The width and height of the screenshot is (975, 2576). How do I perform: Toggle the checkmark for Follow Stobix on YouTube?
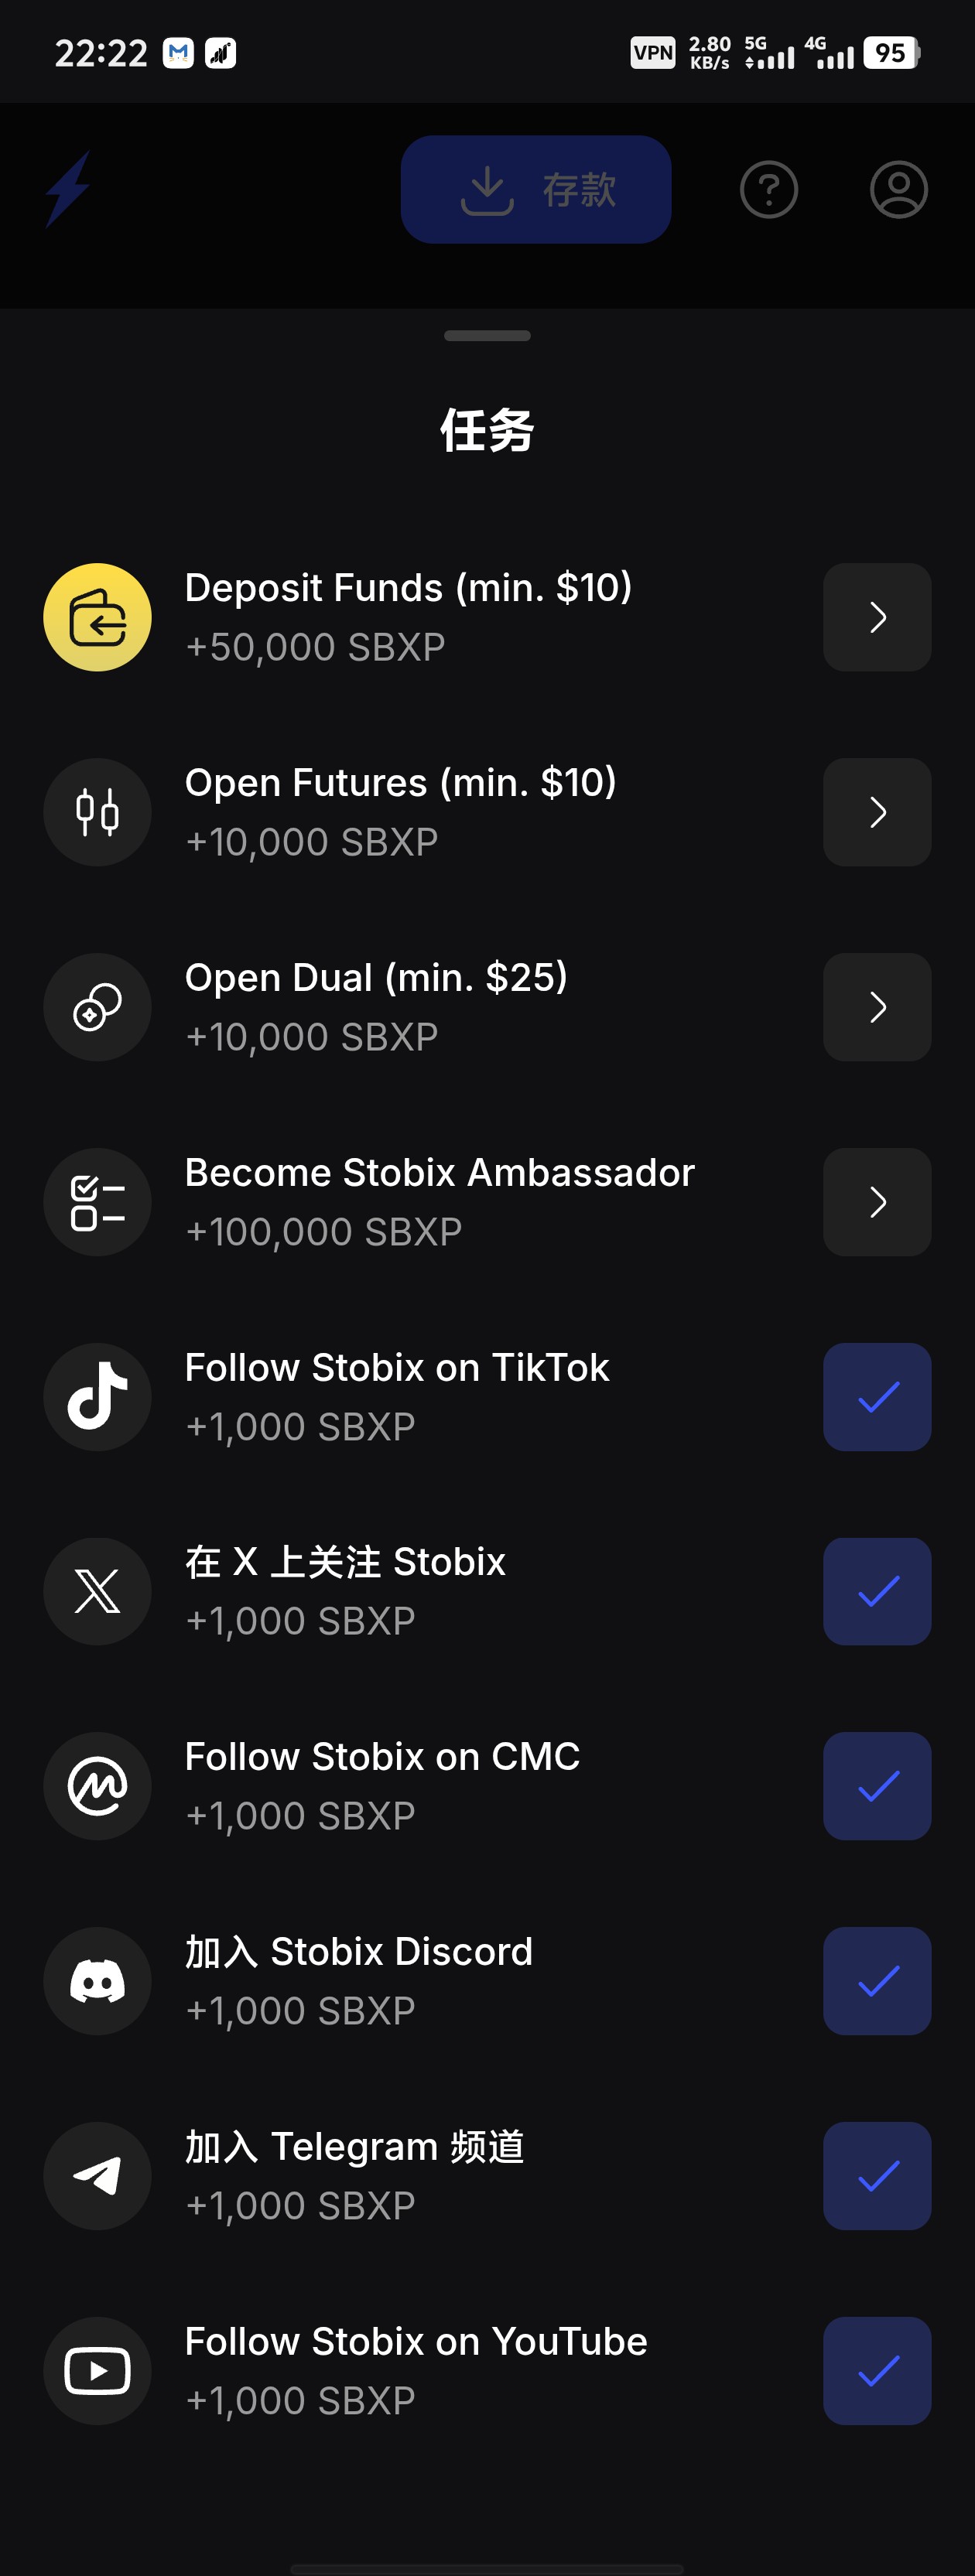(877, 2371)
